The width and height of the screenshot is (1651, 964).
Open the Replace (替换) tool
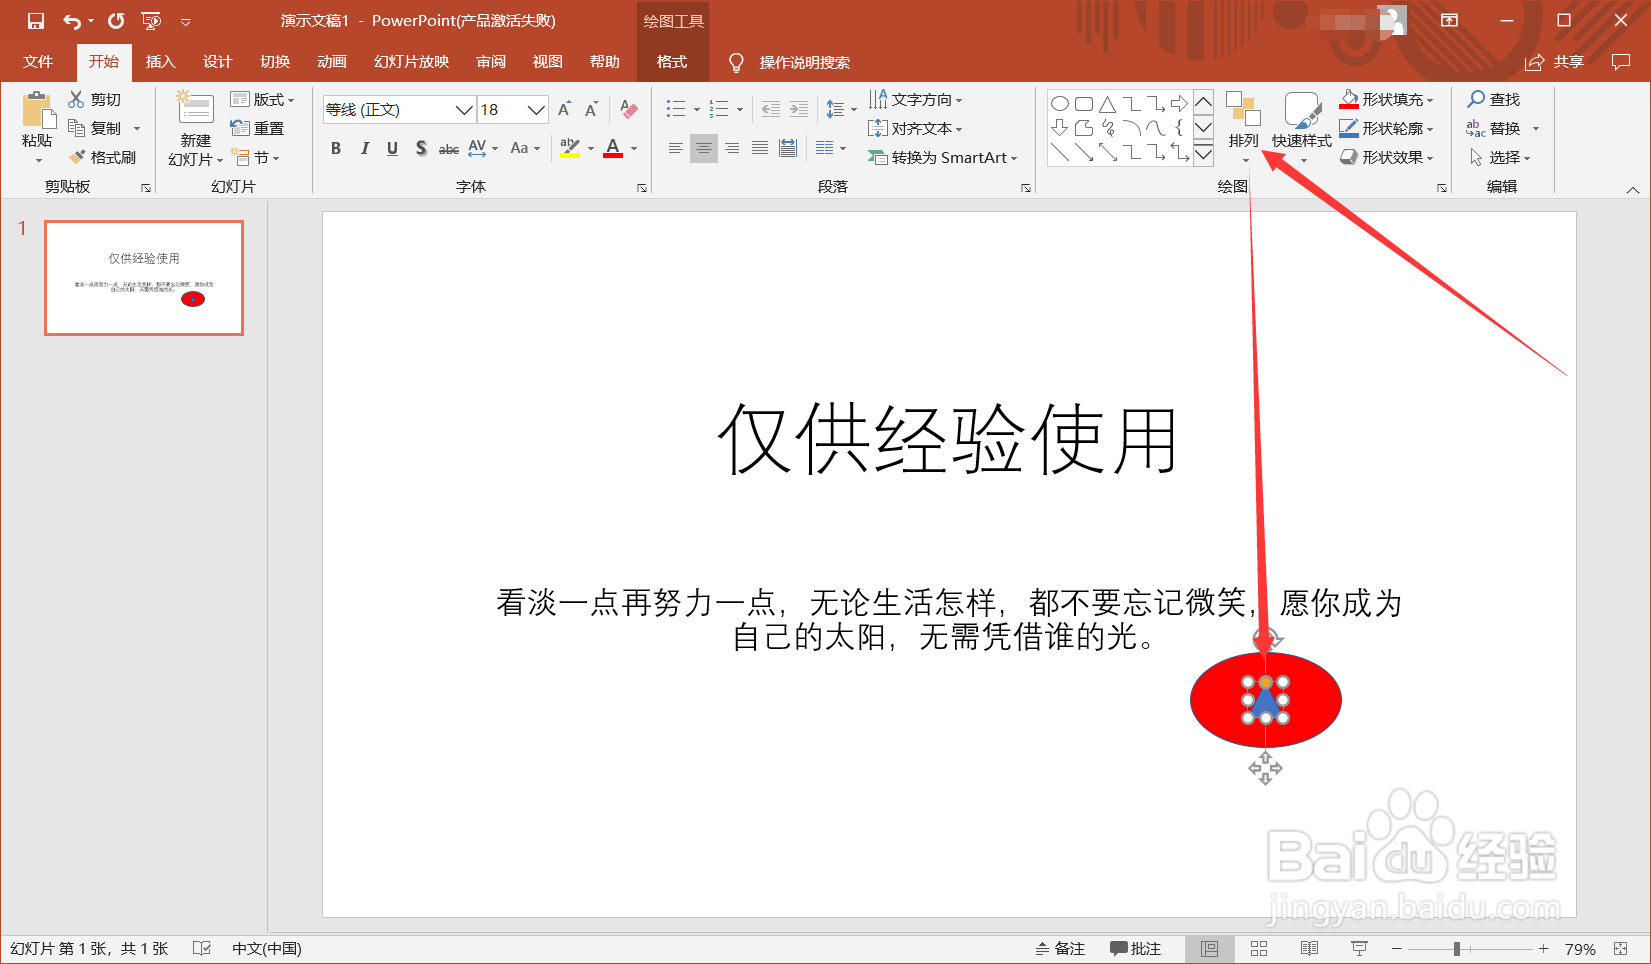point(1506,128)
